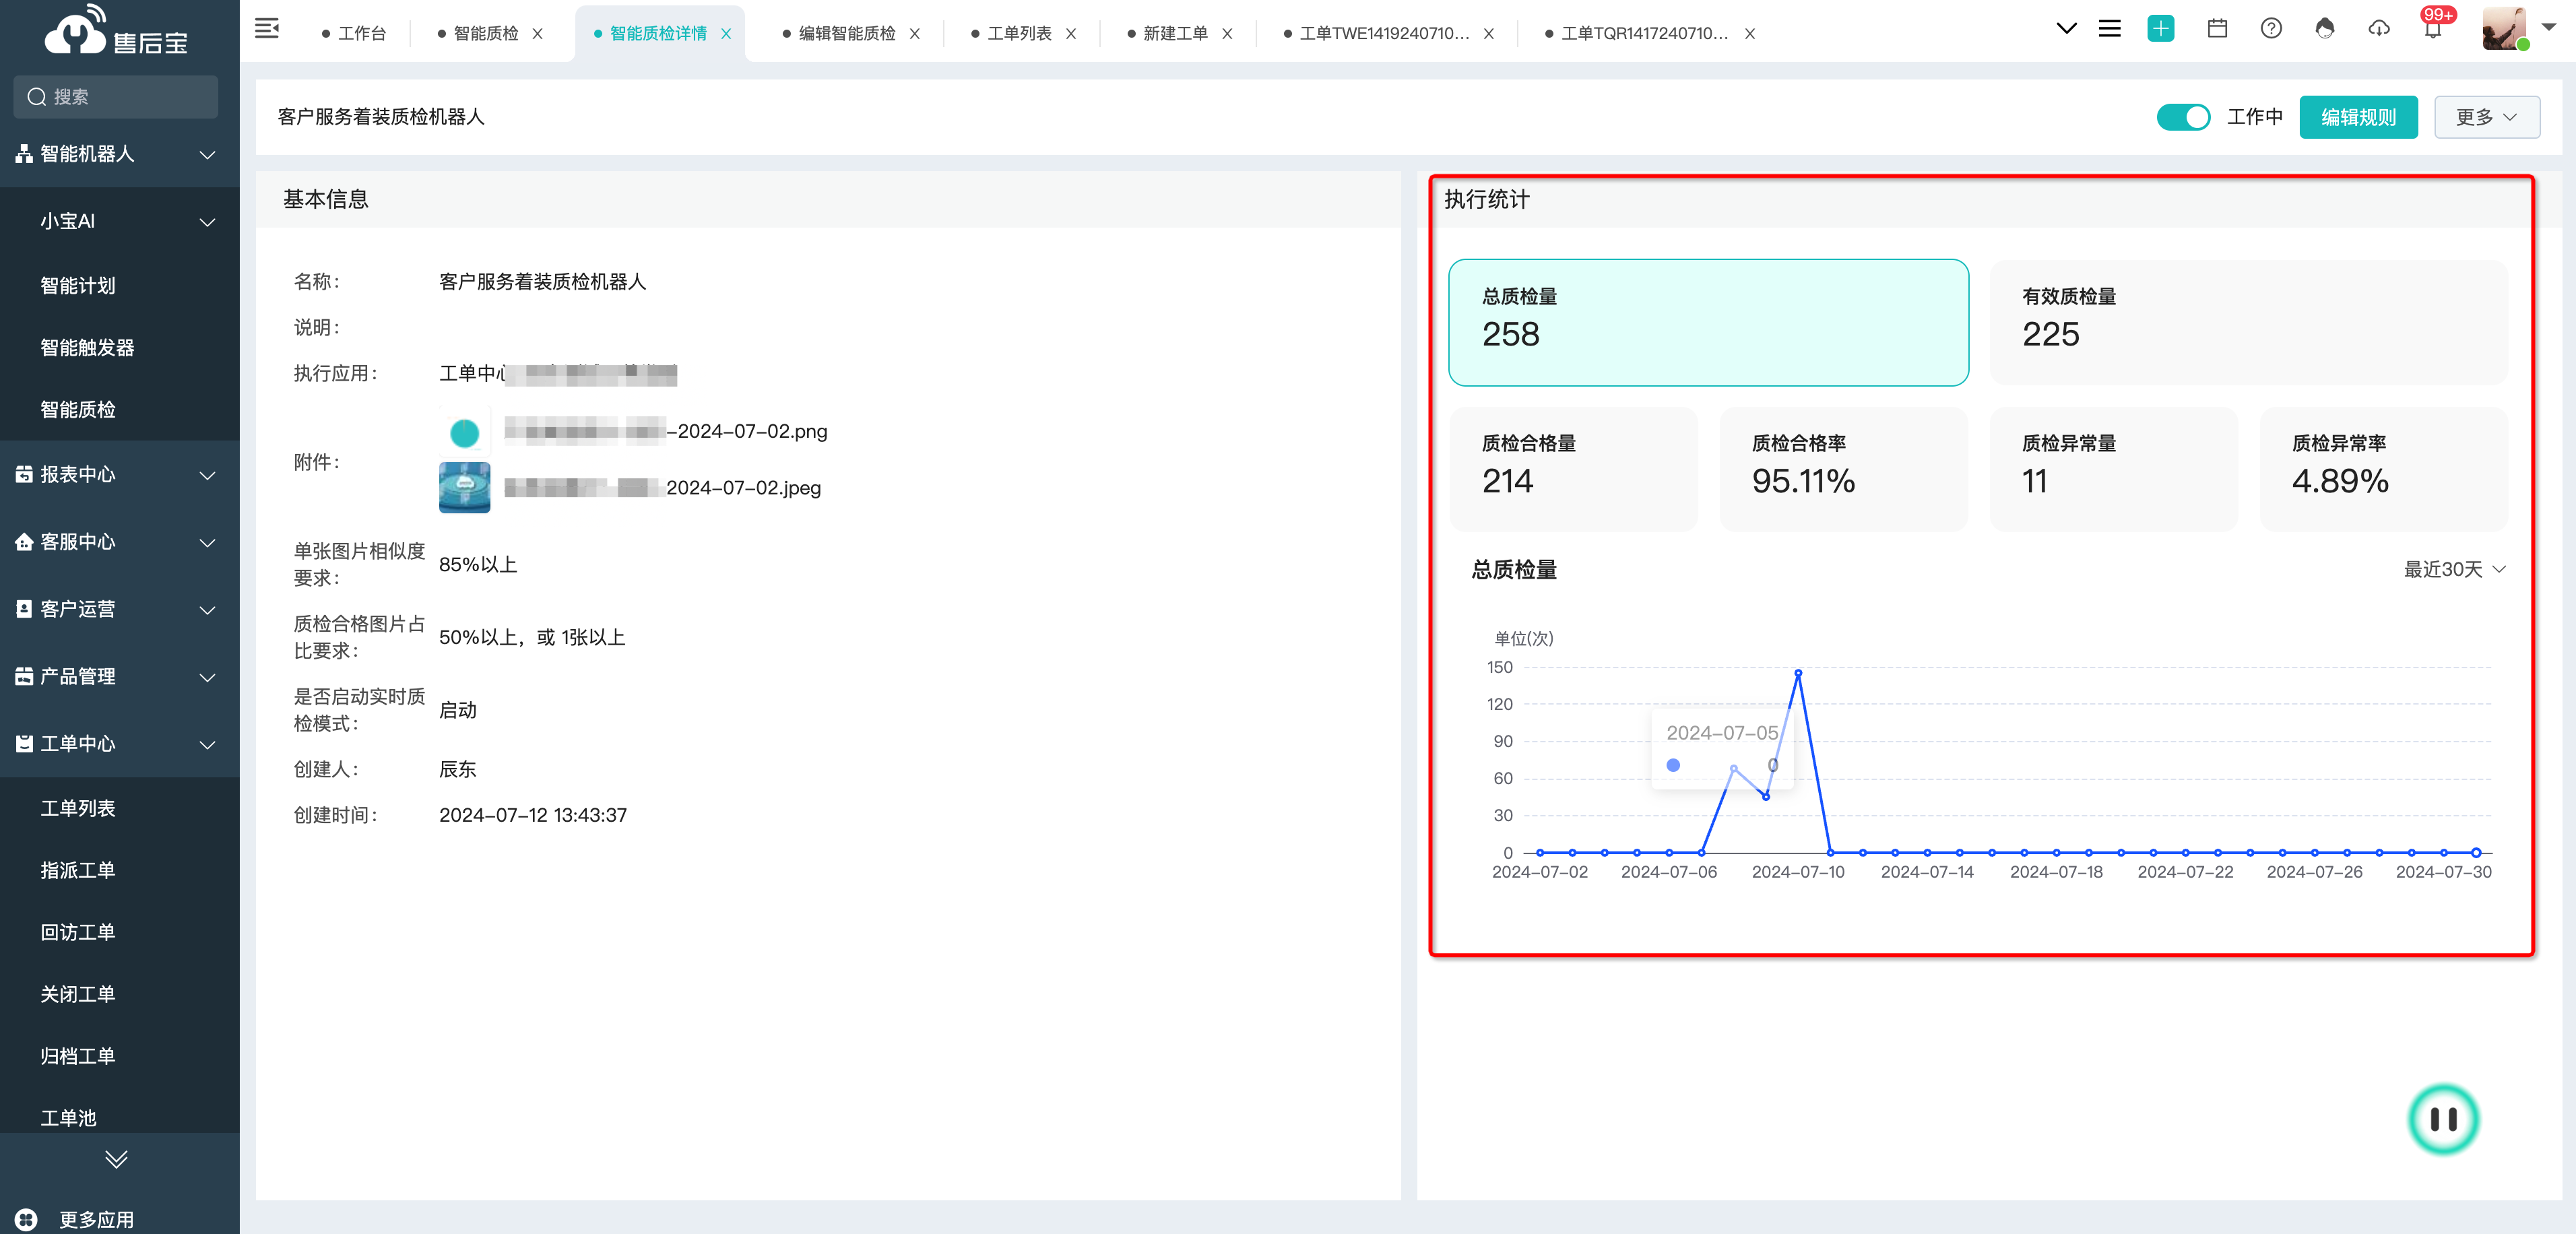Viewport: 2576px width, 1234px height.
Task: Open 归档工单 in the sidebar
Action: tap(77, 1056)
